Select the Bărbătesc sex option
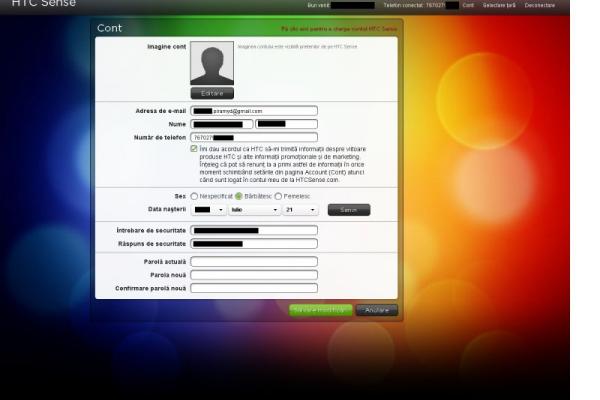The width and height of the screenshot is (600, 400). pos(239,196)
